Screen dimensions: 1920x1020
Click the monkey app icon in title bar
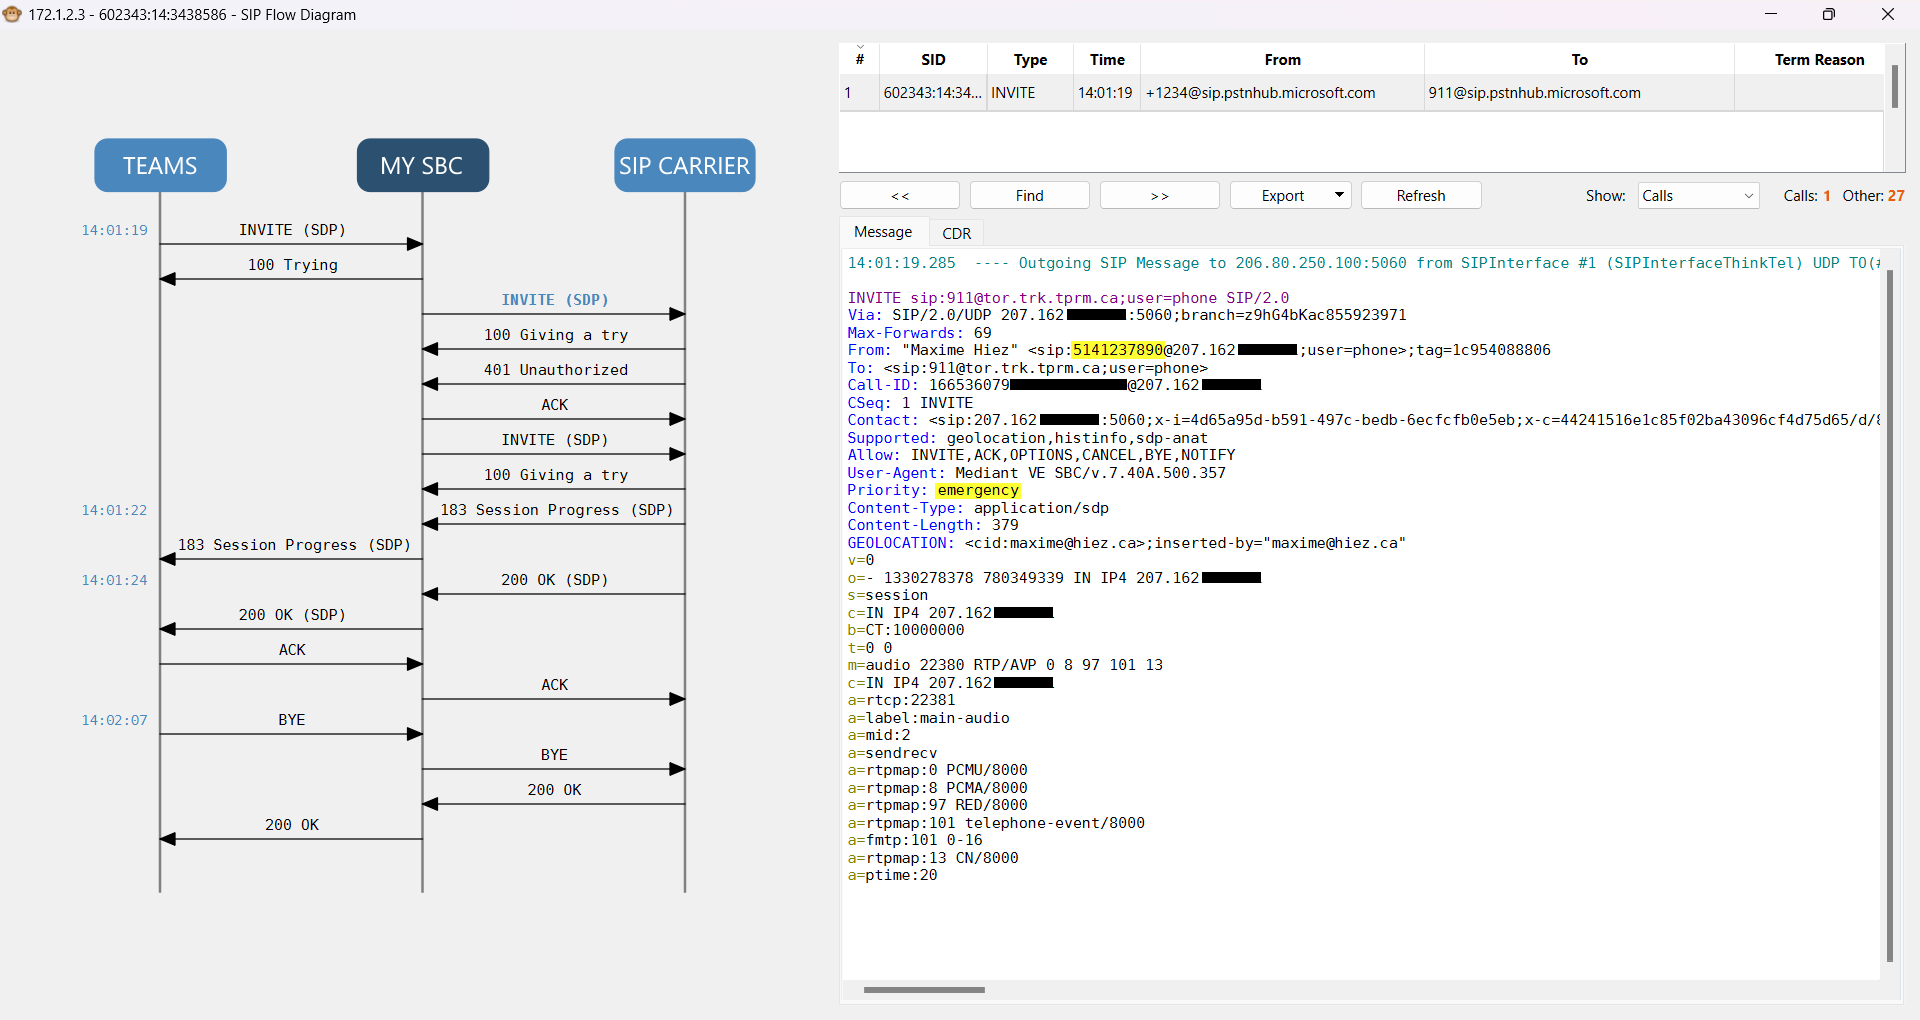[12, 14]
